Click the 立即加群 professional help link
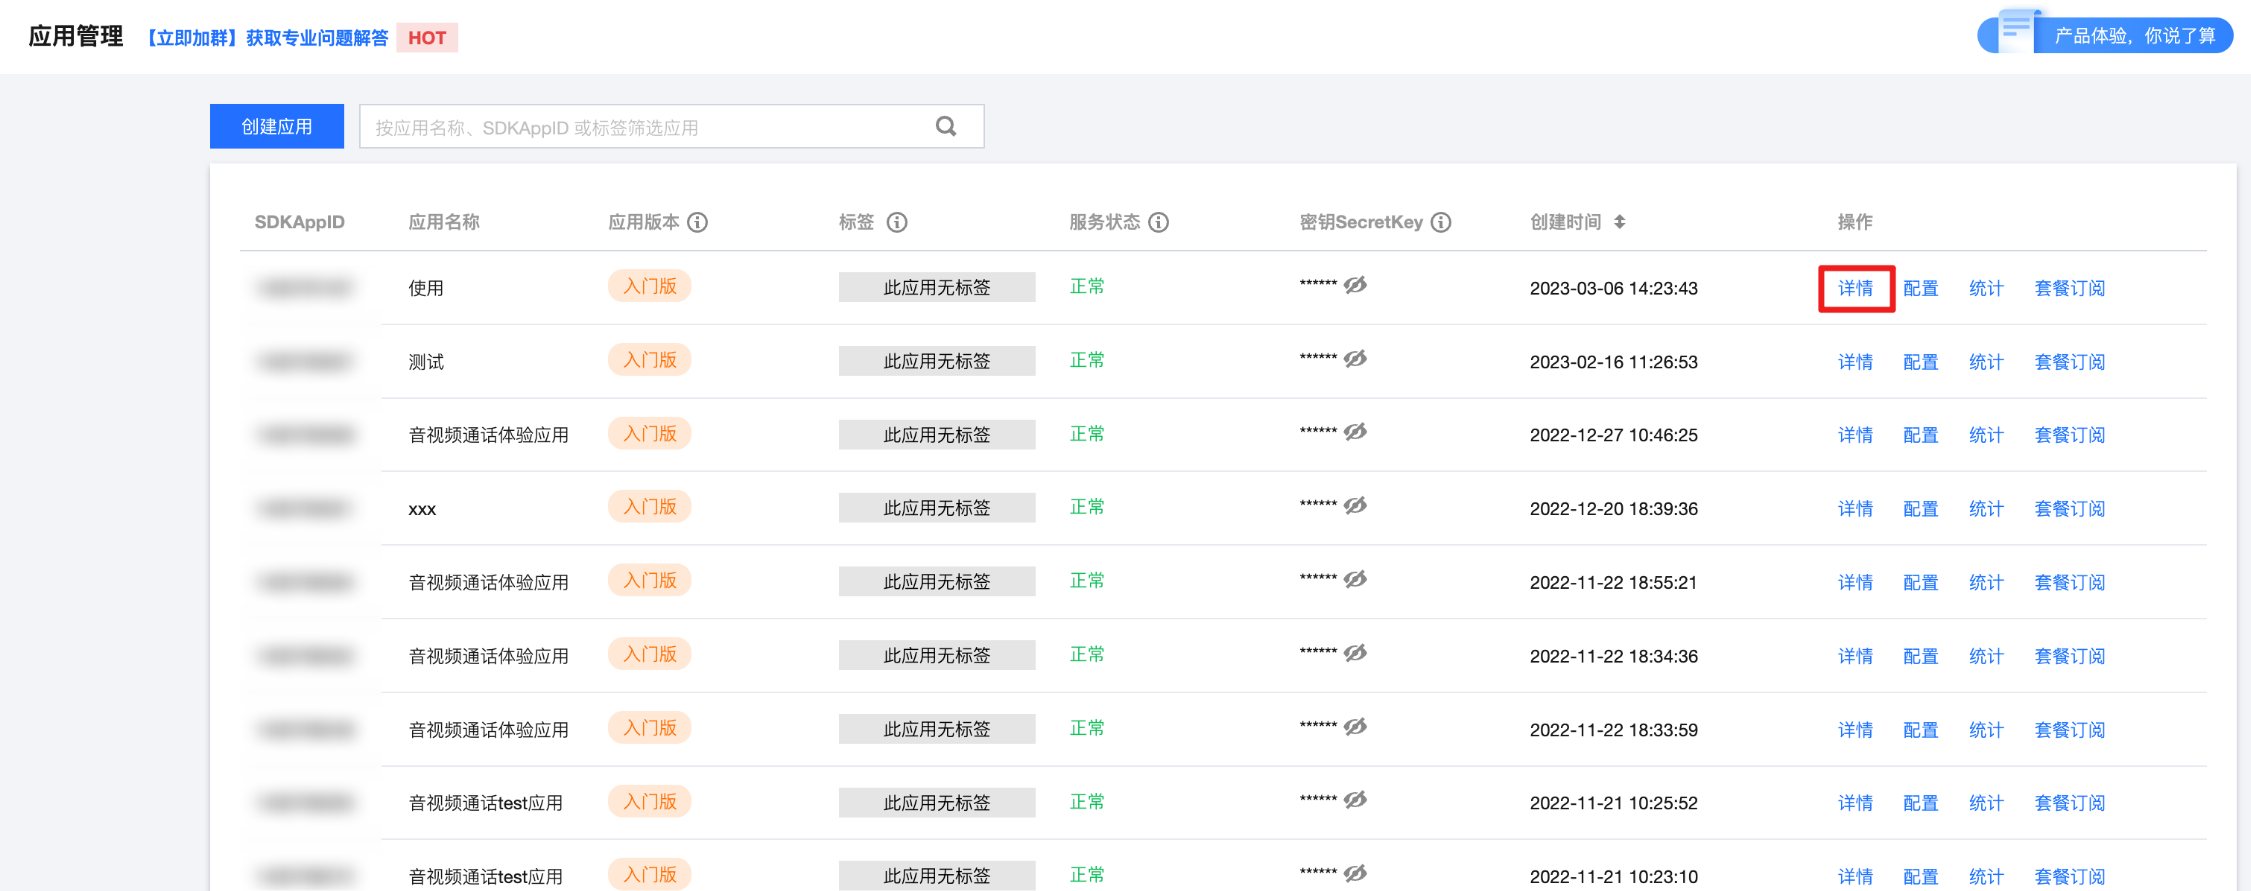 266,38
